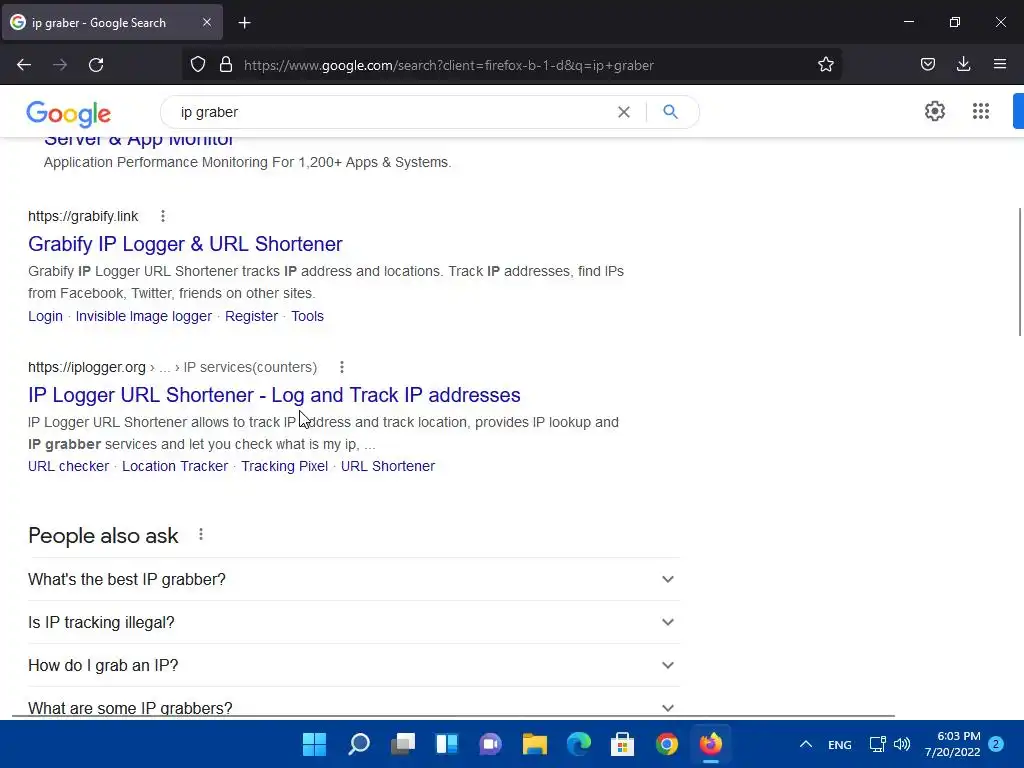Open Widgets from taskbar
The height and width of the screenshot is (768, 1024).
(x=447, y=744)
